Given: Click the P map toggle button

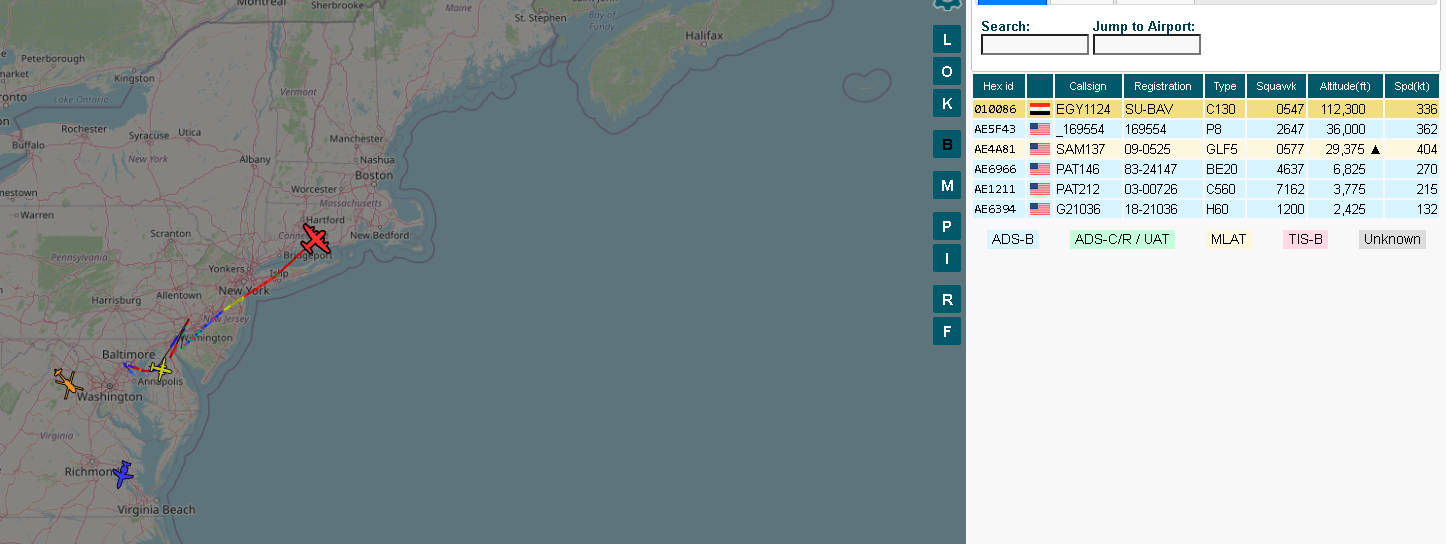Looking at the screenshot, I should click(947, 226).
